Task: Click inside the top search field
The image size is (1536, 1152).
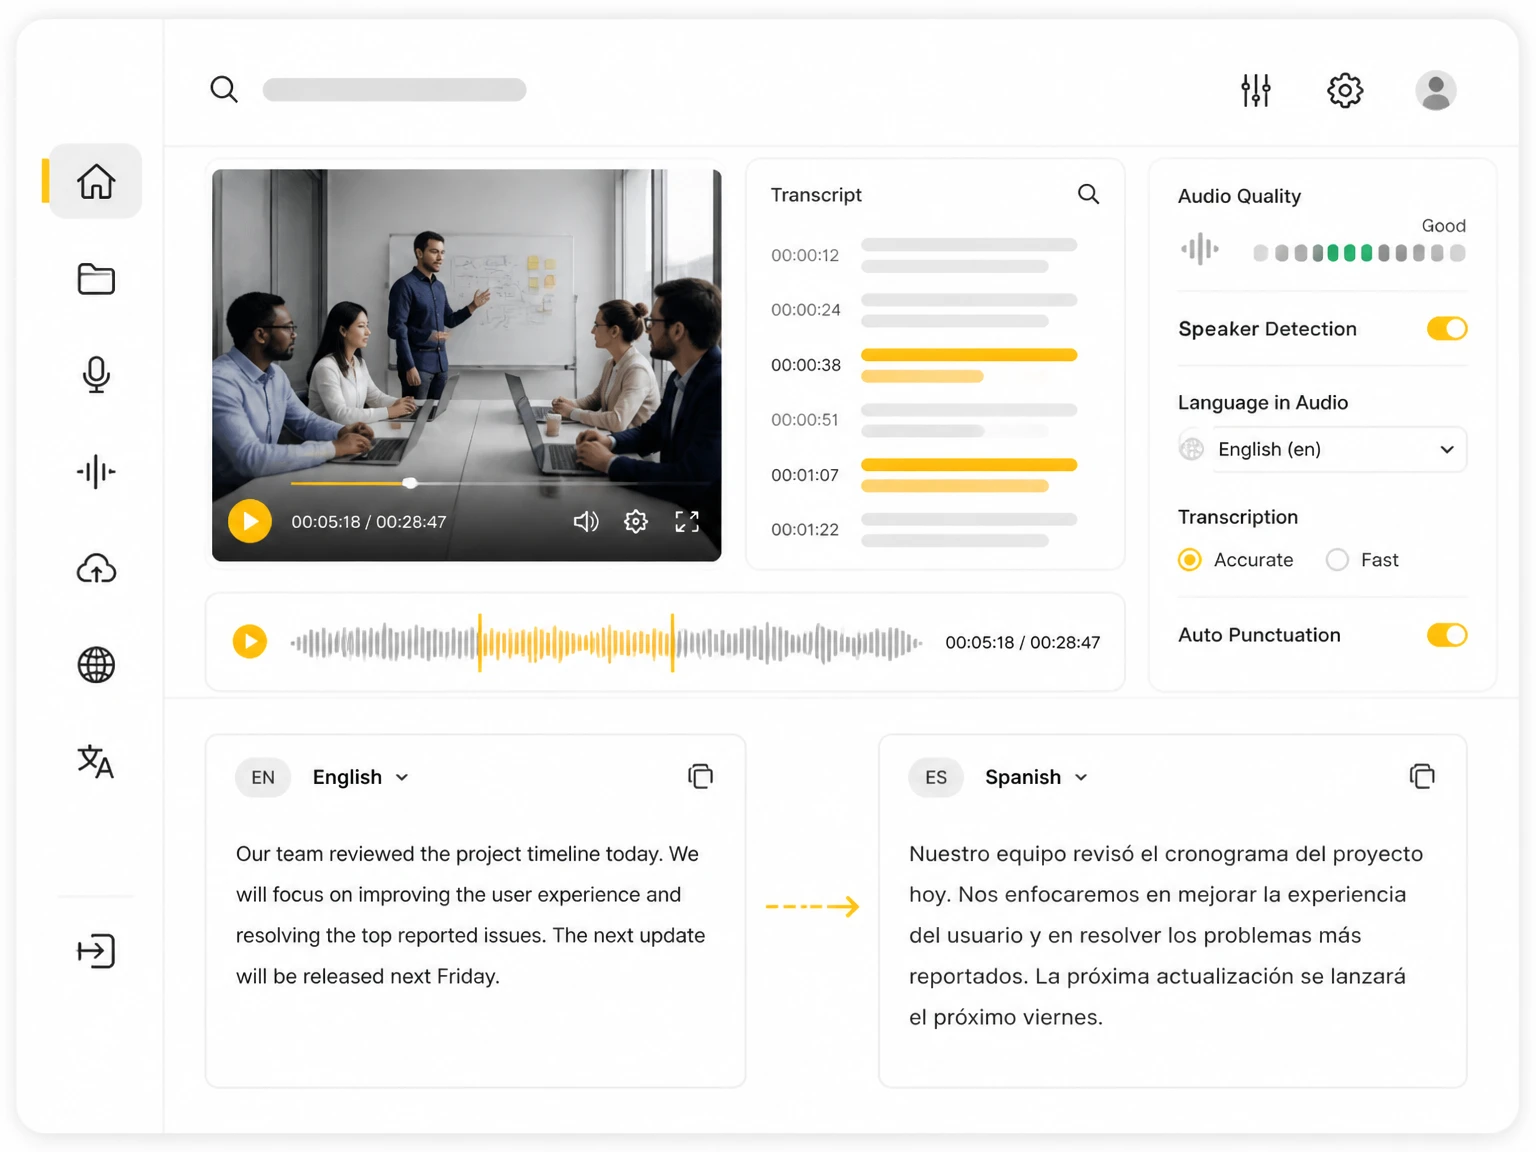Action: point(394,90)
